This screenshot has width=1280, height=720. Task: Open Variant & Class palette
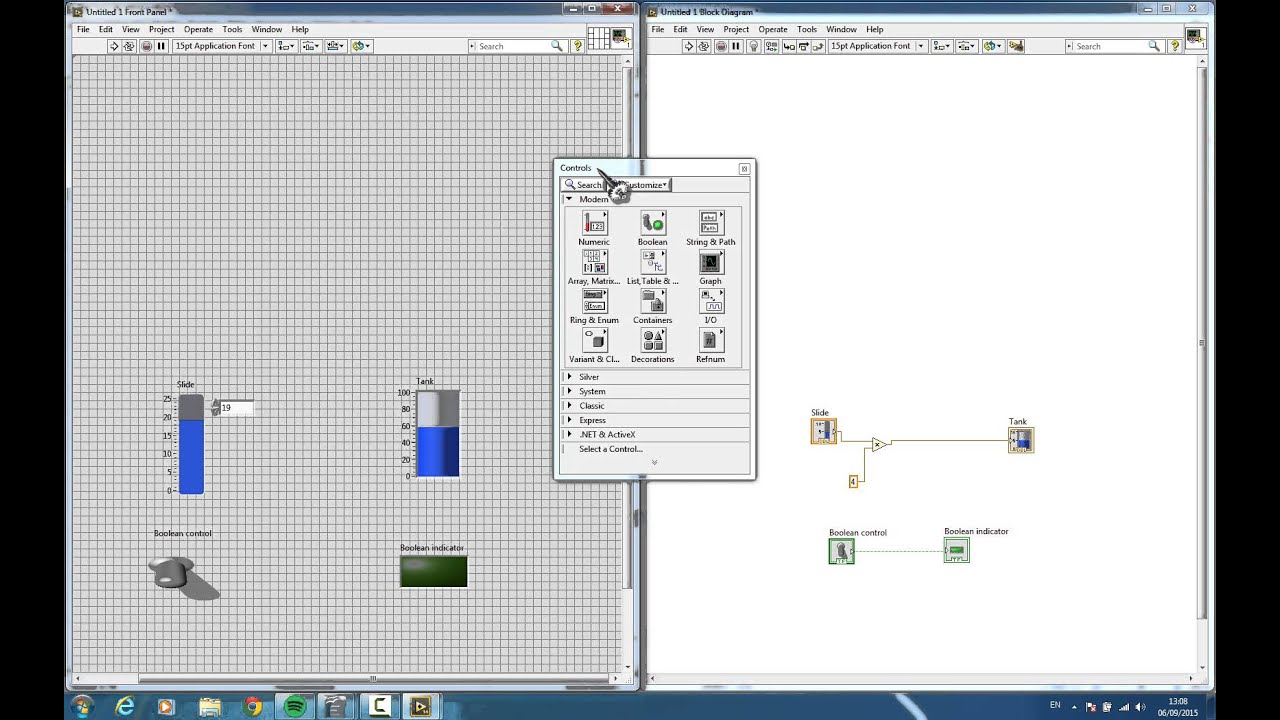click(x=594, y=346)
